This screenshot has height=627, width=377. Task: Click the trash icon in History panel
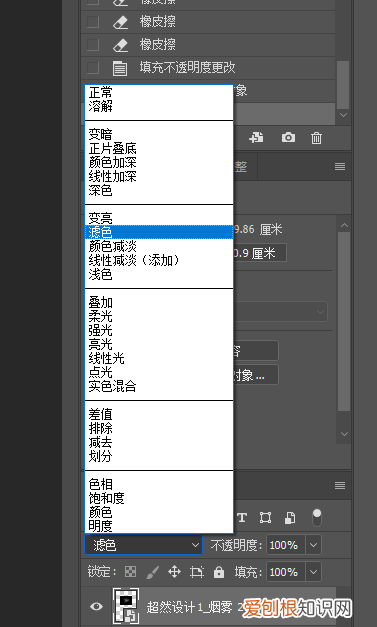316,138
